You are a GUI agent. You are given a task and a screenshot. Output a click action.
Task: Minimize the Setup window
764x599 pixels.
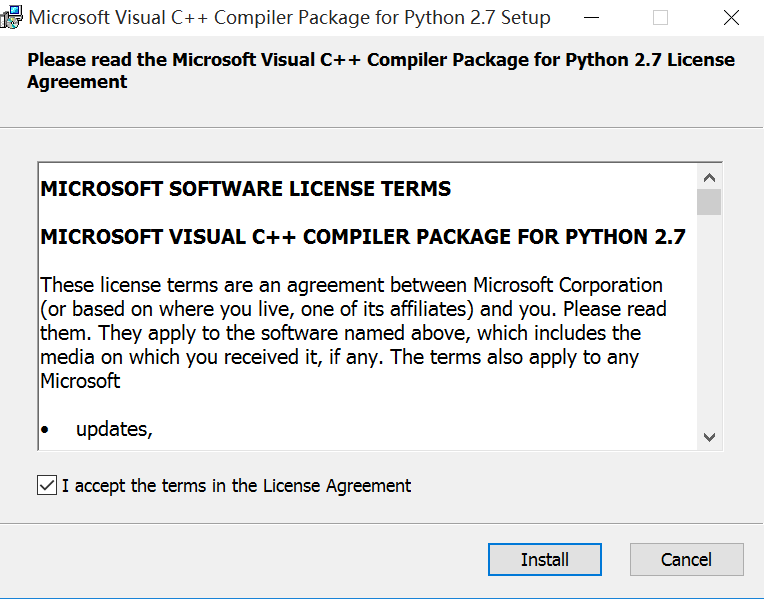pos(592,18)
